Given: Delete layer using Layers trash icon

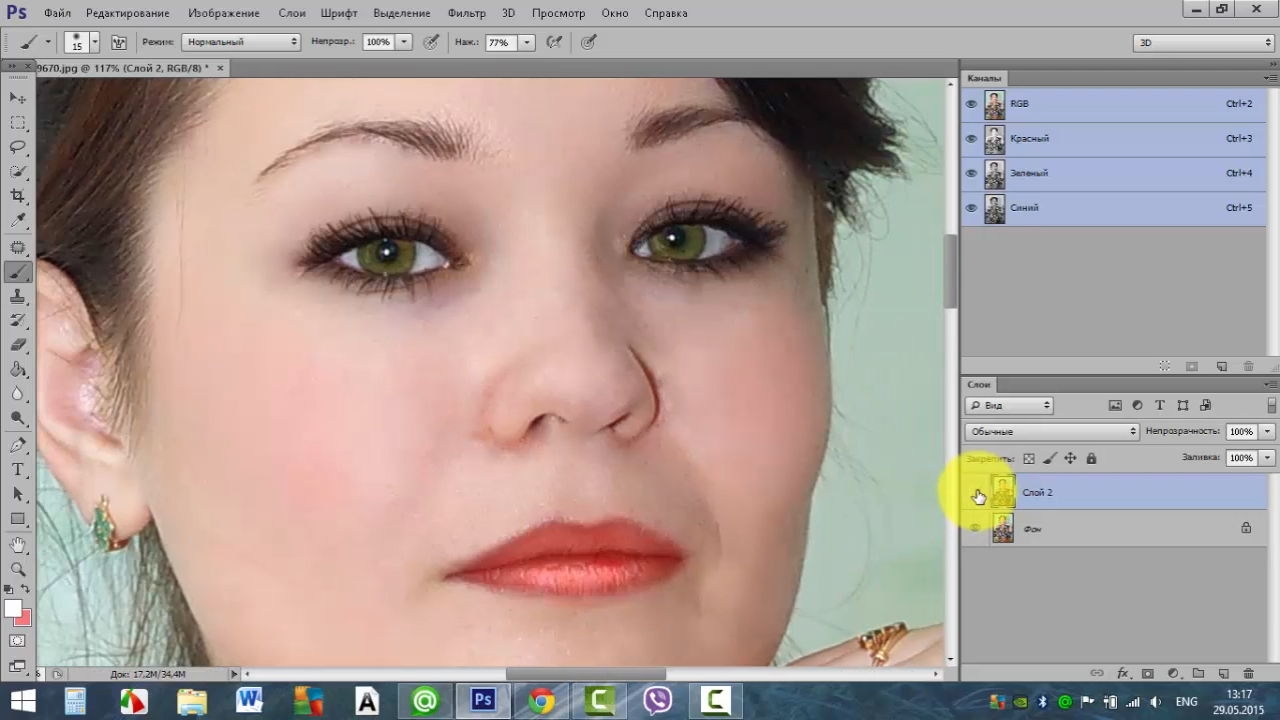Looking at the screenshot, I should click(x=1248, y=674).
